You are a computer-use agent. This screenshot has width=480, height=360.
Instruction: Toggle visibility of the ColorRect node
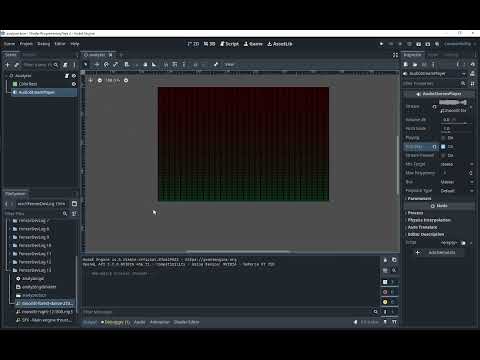(x=74, y=84)
